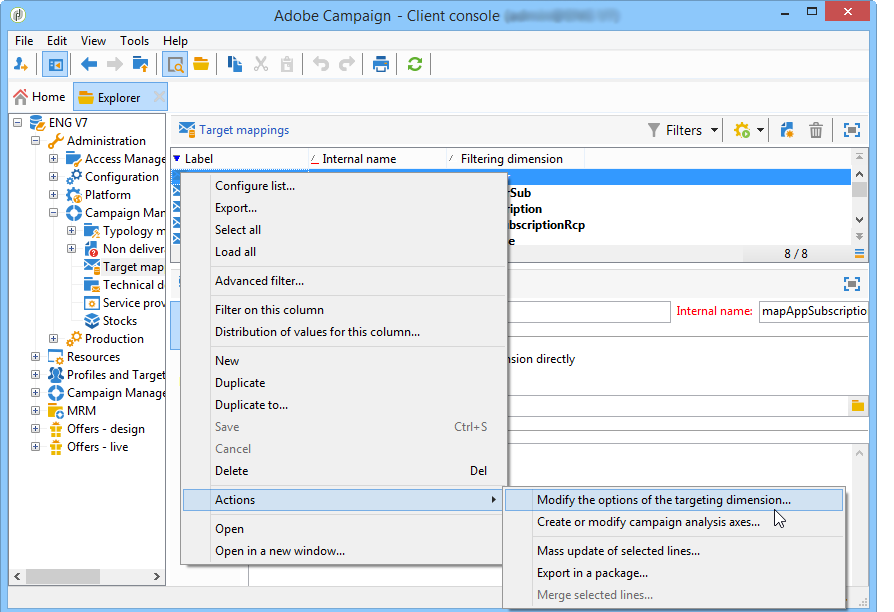The width and height of the screenshot is (894, 612).
Task: Sort by Filtering dimension column header
Action: pos(515,159)
